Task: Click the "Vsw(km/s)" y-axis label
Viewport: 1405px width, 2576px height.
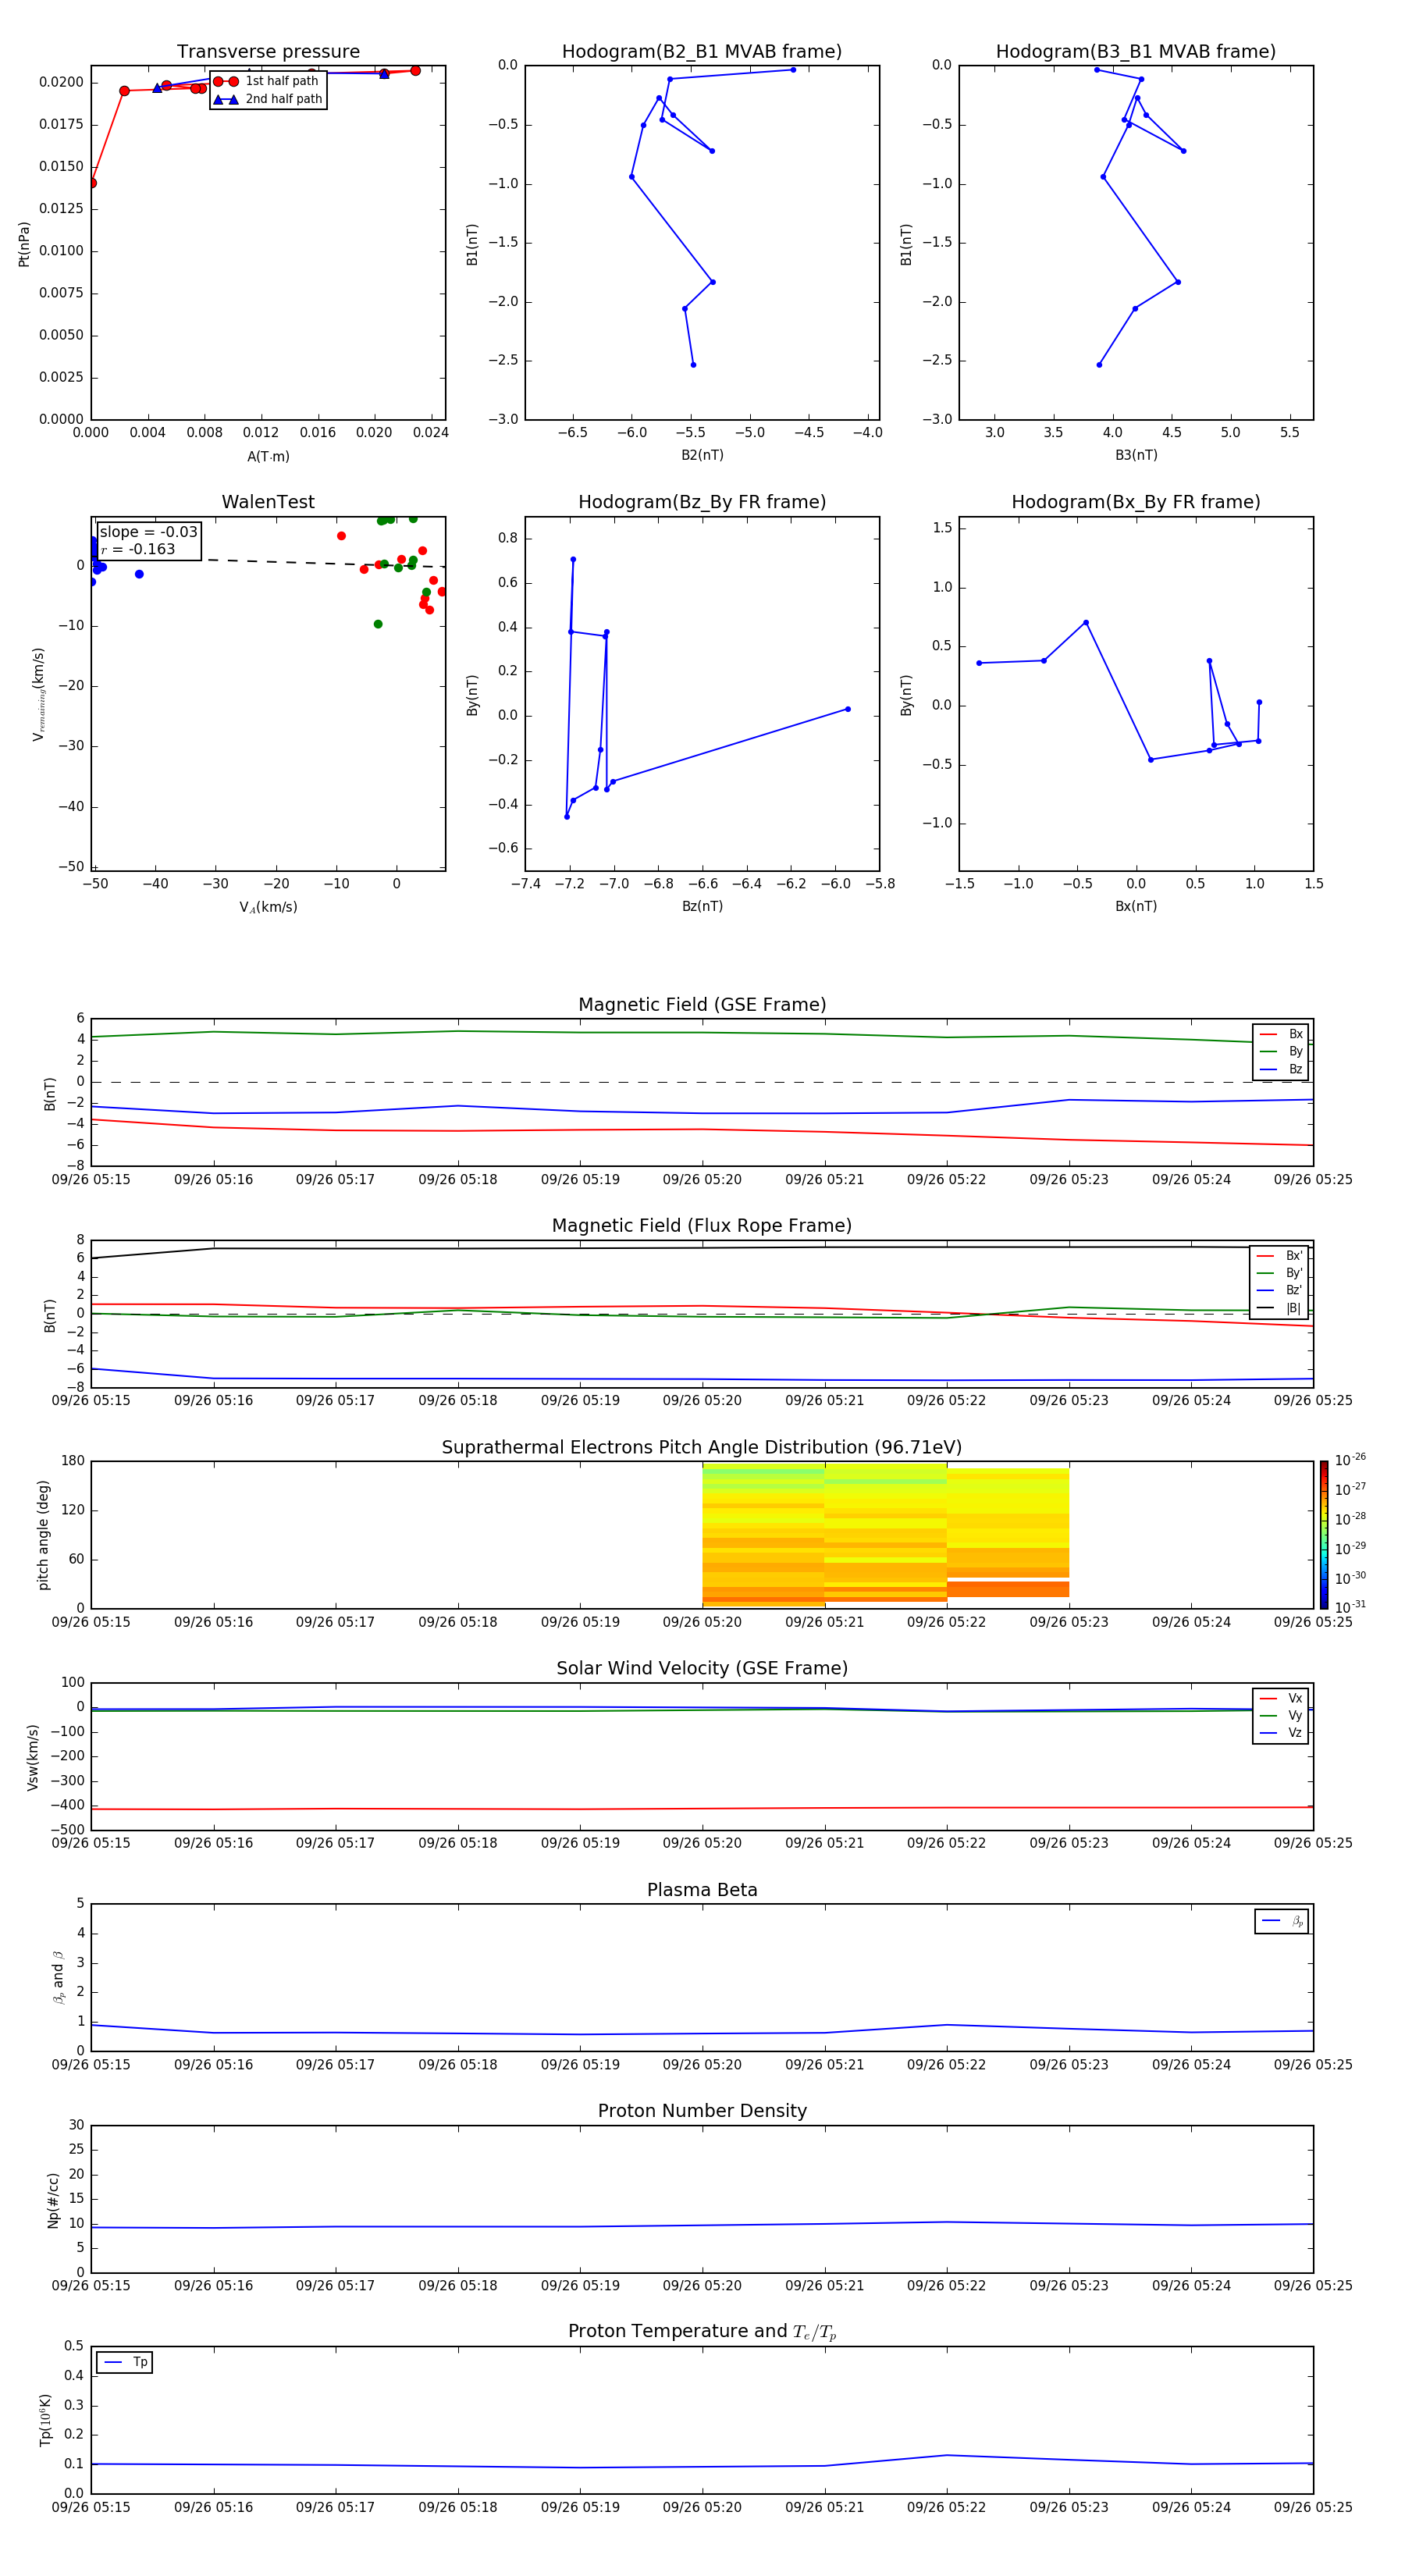Action: [x=33, y=1757]
